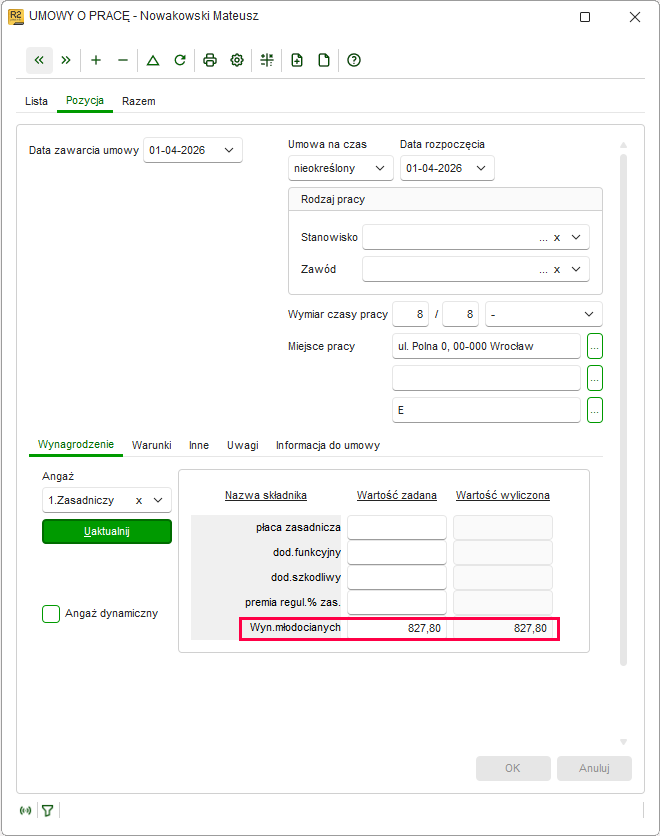Open Zawód lookup with ellipsis
The width and height of the screenshot is (660, 836).
[x=543, y=270]
